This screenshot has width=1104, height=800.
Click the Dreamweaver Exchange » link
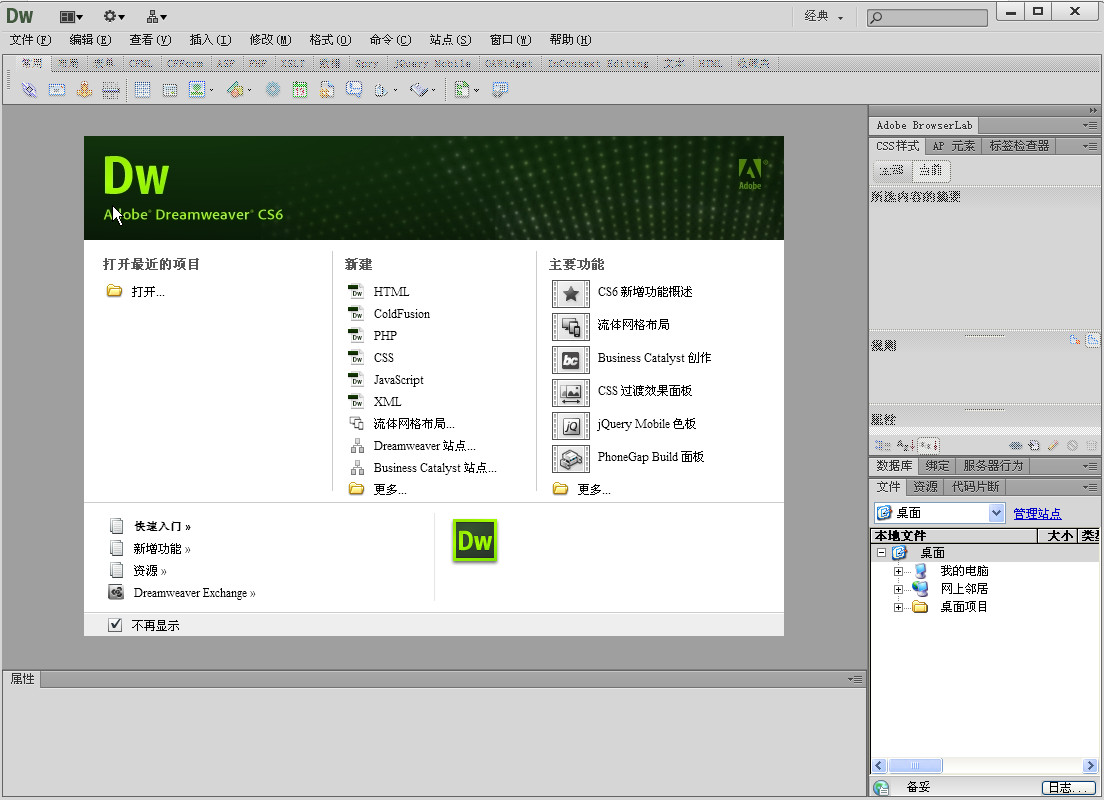tap(194, 593)
